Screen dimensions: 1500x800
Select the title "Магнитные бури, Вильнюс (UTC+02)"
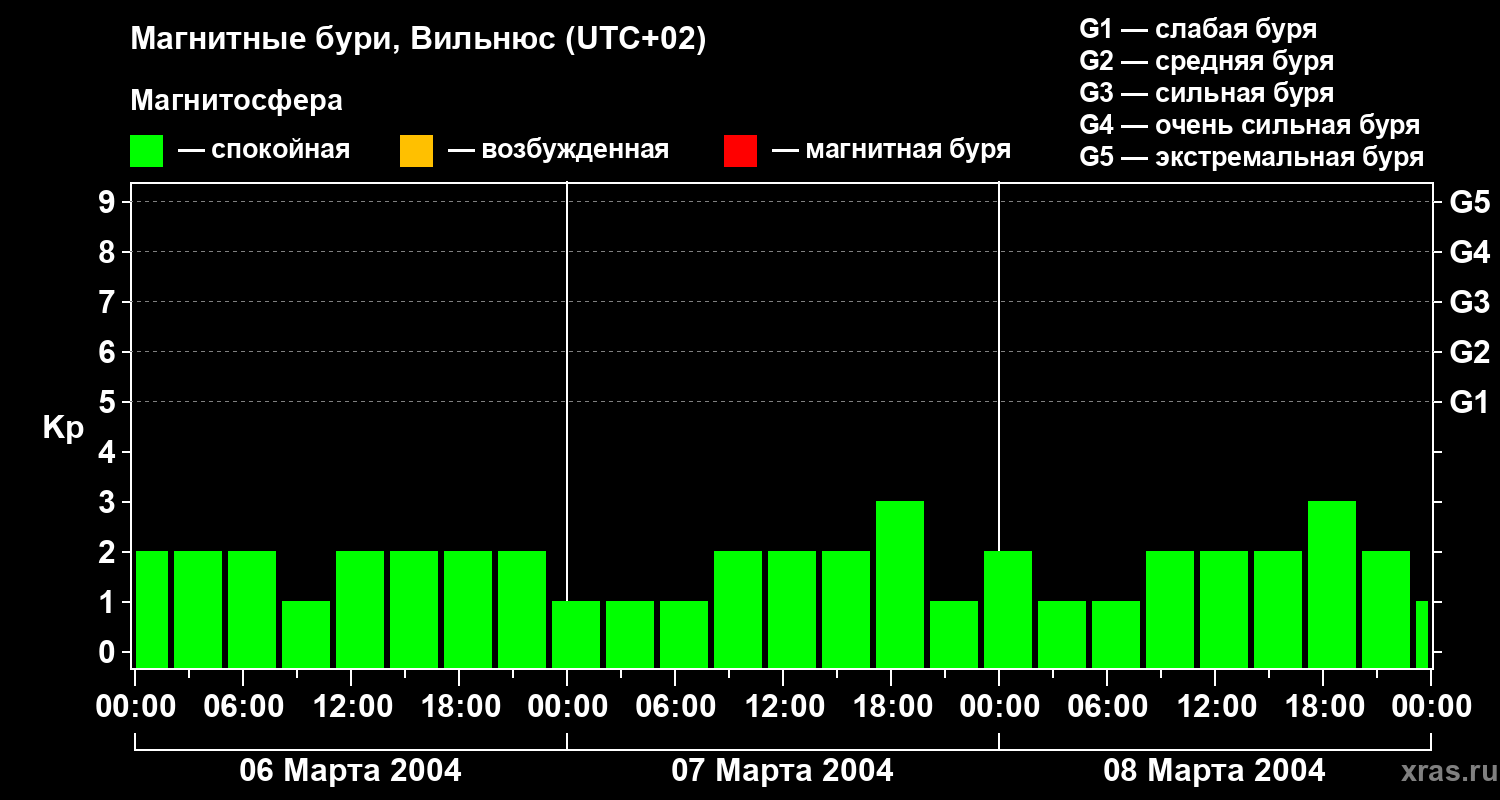pyautogui.click(x=419, y=40)
